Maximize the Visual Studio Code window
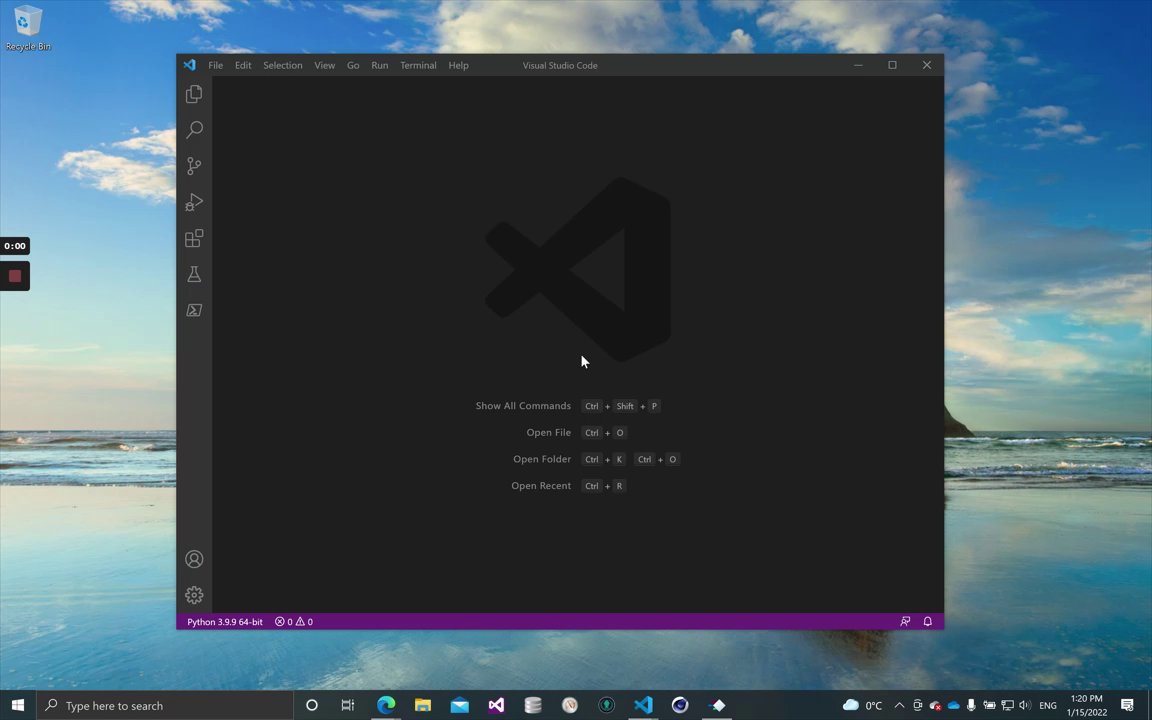This screenshot has width=1152, height=720. point(893,65)
